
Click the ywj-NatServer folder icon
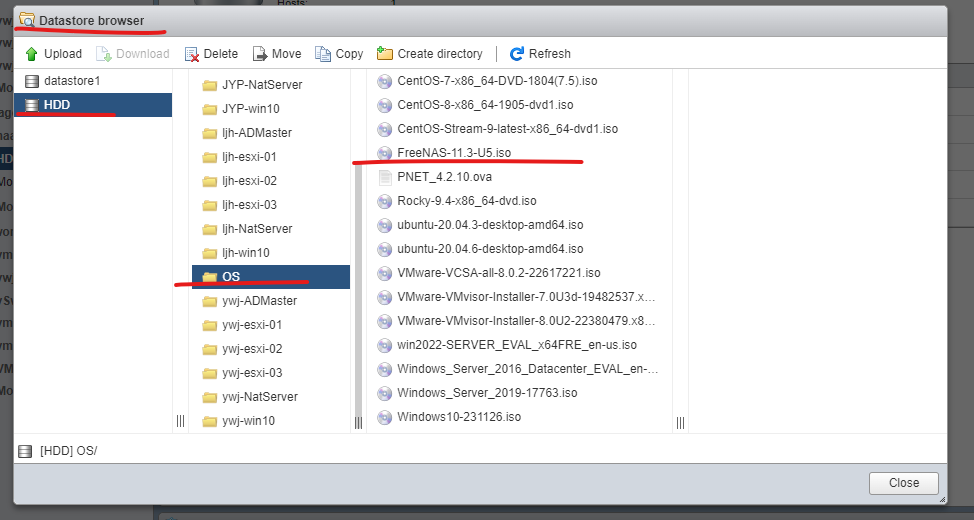tap(209, 398)
